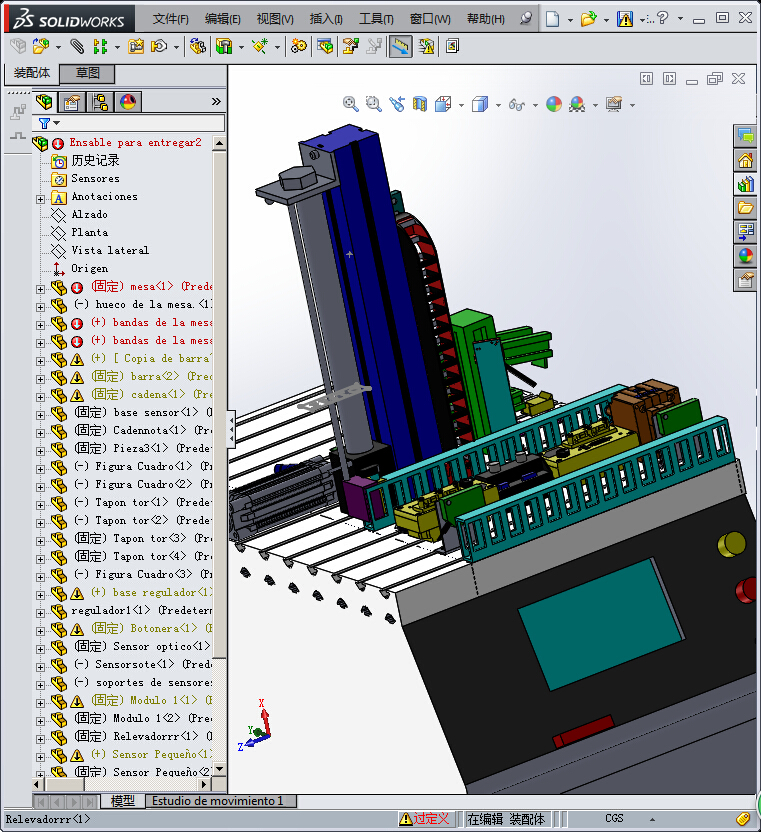Click the Assembly Features icon
This screenshot has height=832, width=761.
tap(223, 47)
